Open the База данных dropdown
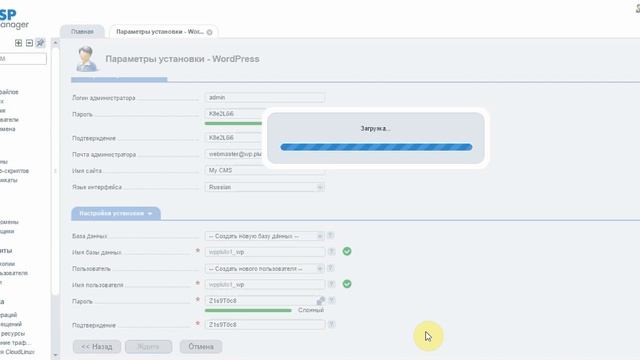The image size is (640, 360). click(x=264, y=236)
